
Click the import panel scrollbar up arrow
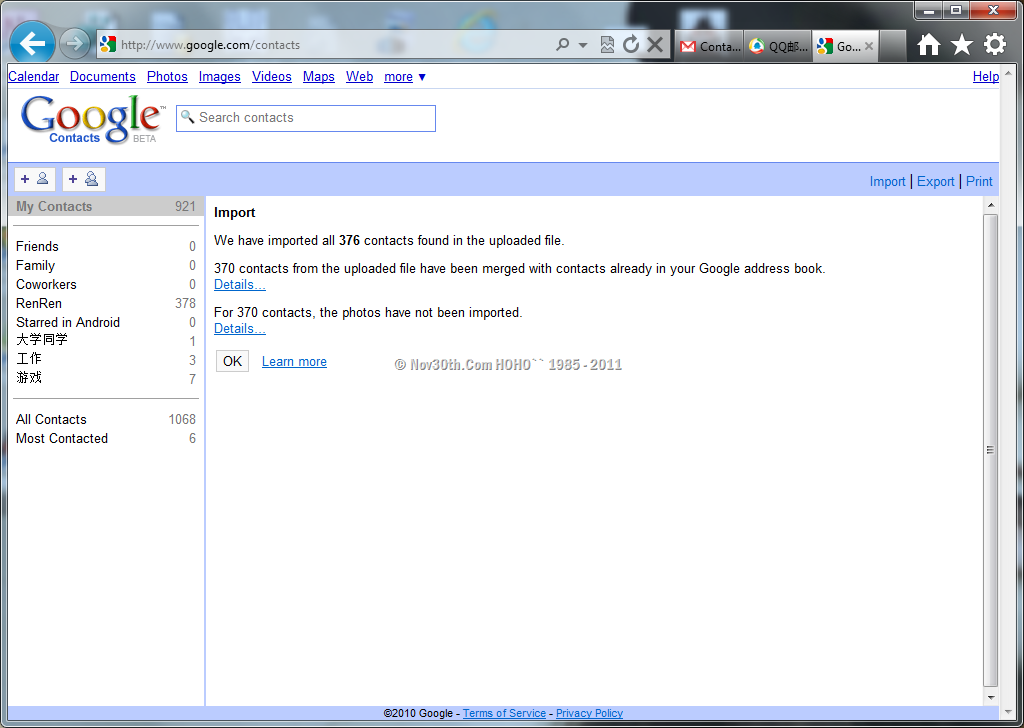[991, 205]
